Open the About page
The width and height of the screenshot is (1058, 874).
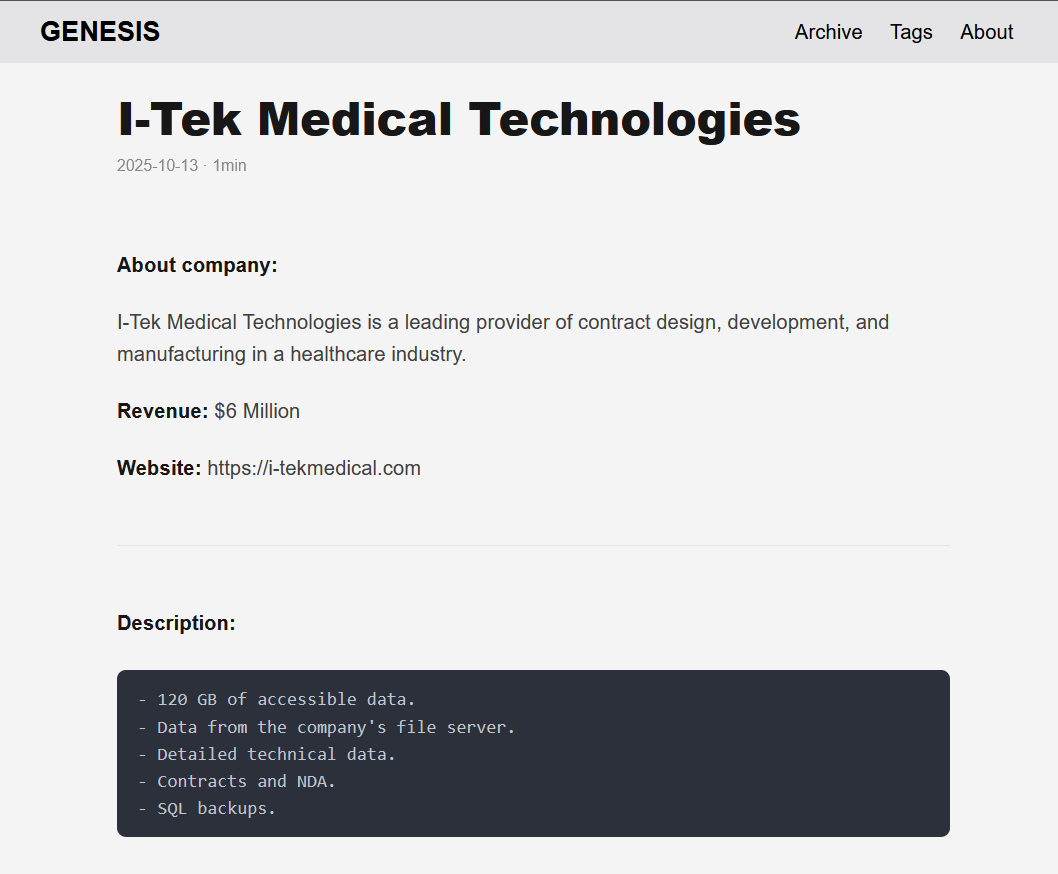tap(986, 32)
